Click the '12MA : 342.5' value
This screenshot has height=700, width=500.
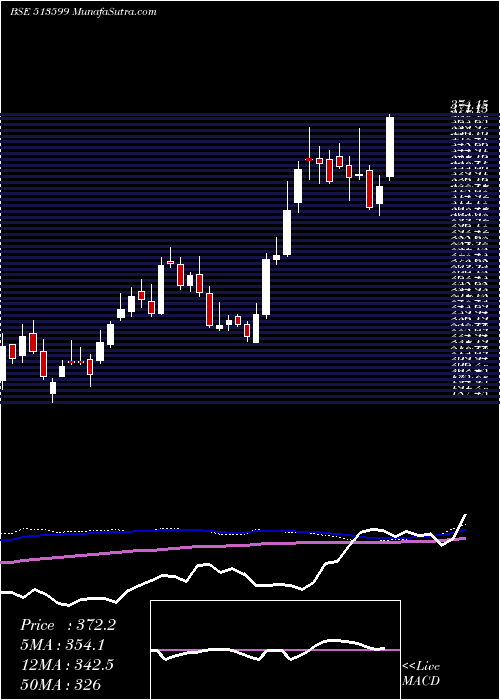(67, 664)
